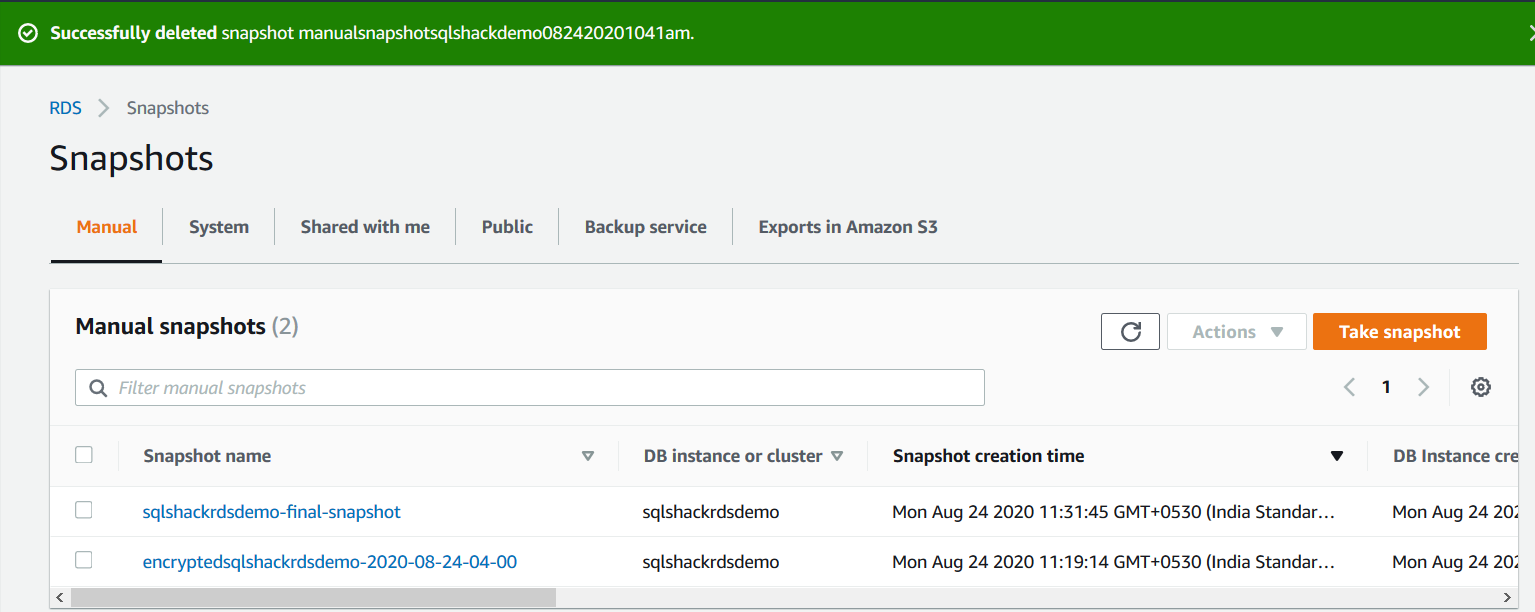
Task: Check the encryptedsqlshackrdsdemo snapshot row checkbox
Action: [x=84, y=560]
